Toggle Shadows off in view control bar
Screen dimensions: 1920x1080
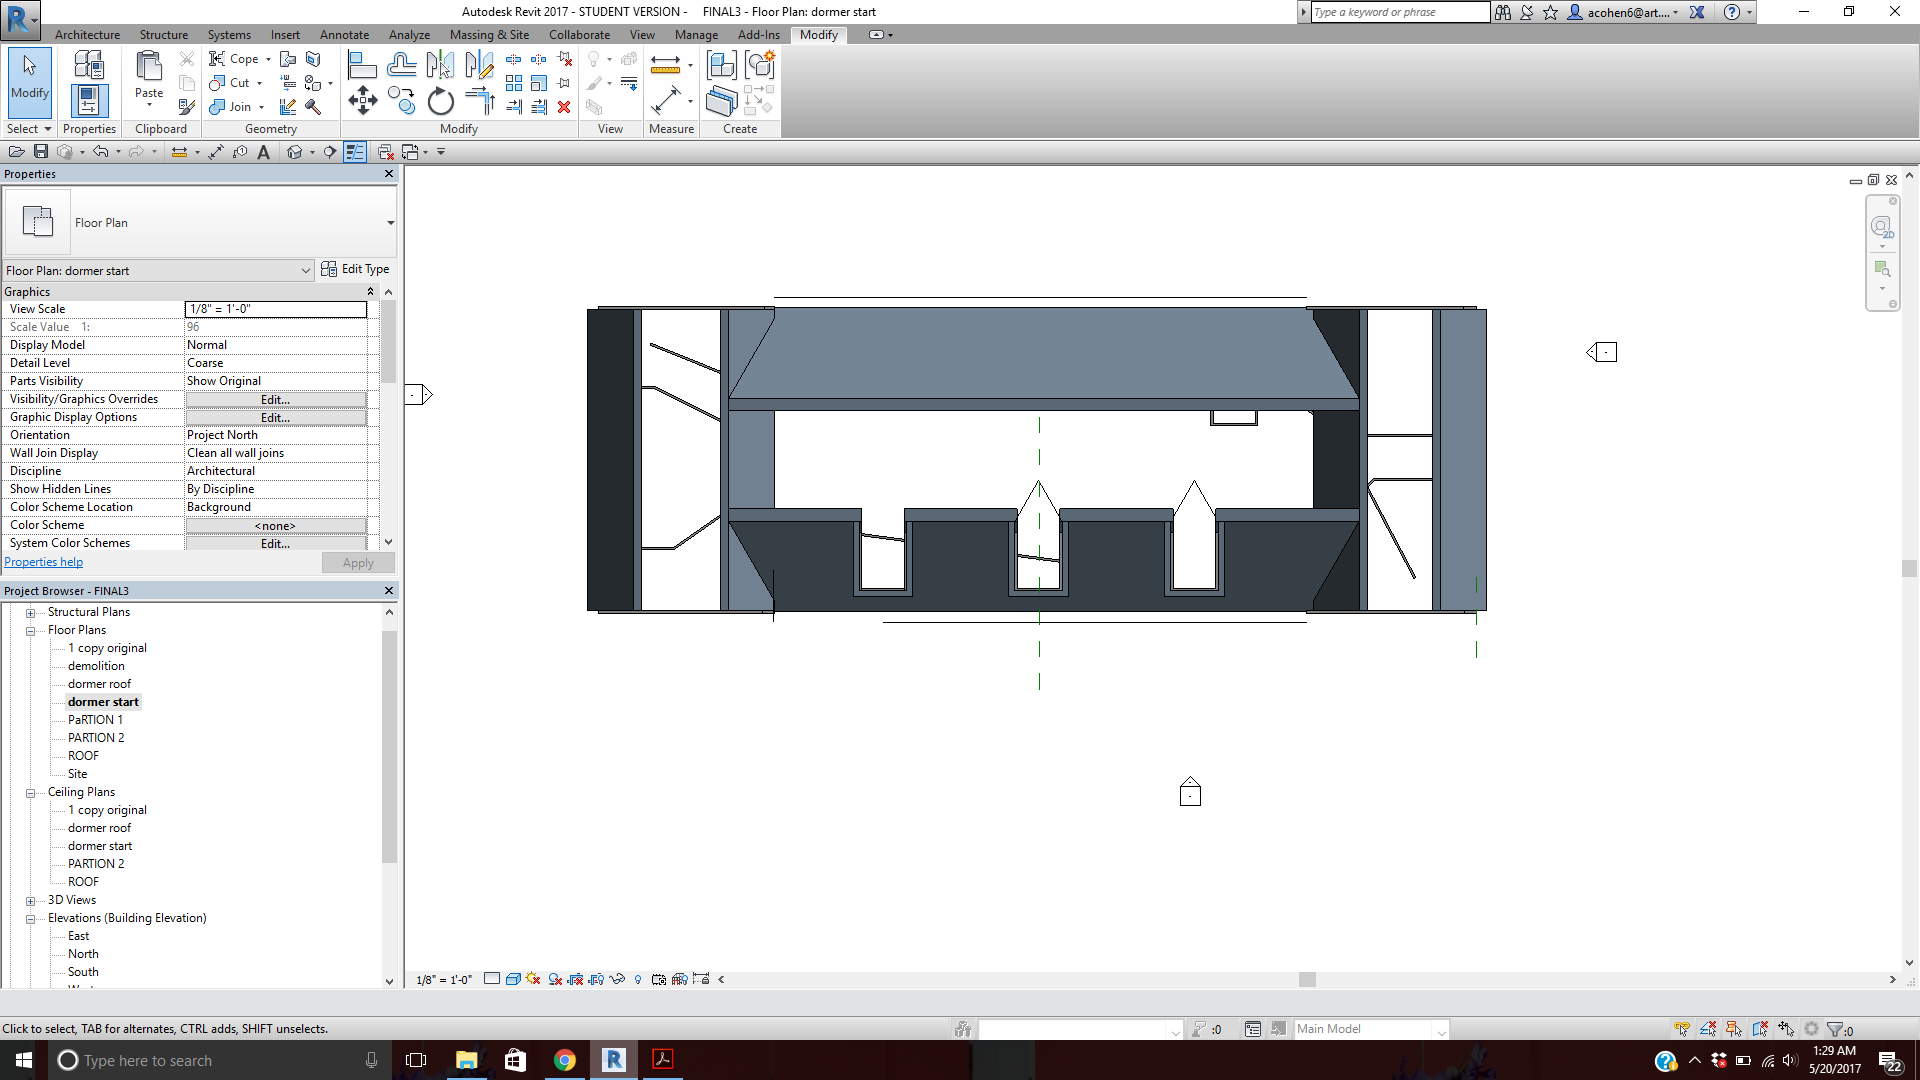pos(555,979)
